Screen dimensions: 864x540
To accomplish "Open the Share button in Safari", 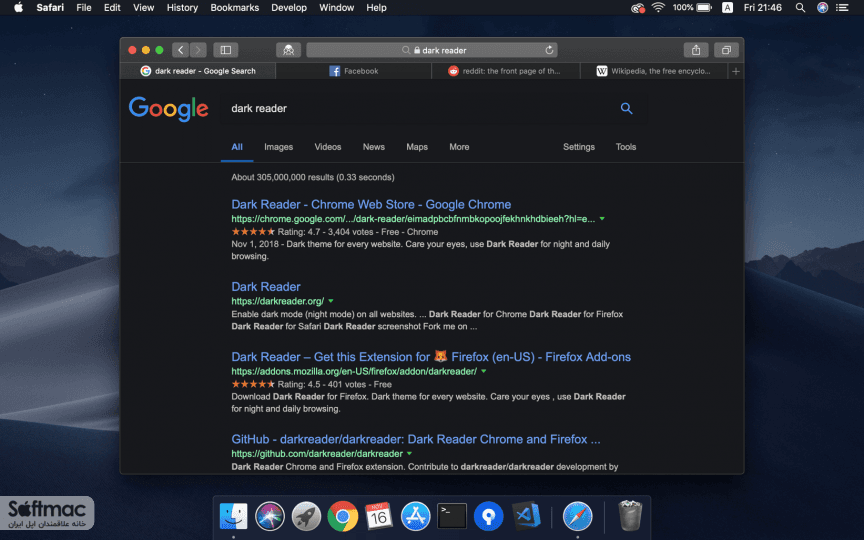I will (696, 50).
